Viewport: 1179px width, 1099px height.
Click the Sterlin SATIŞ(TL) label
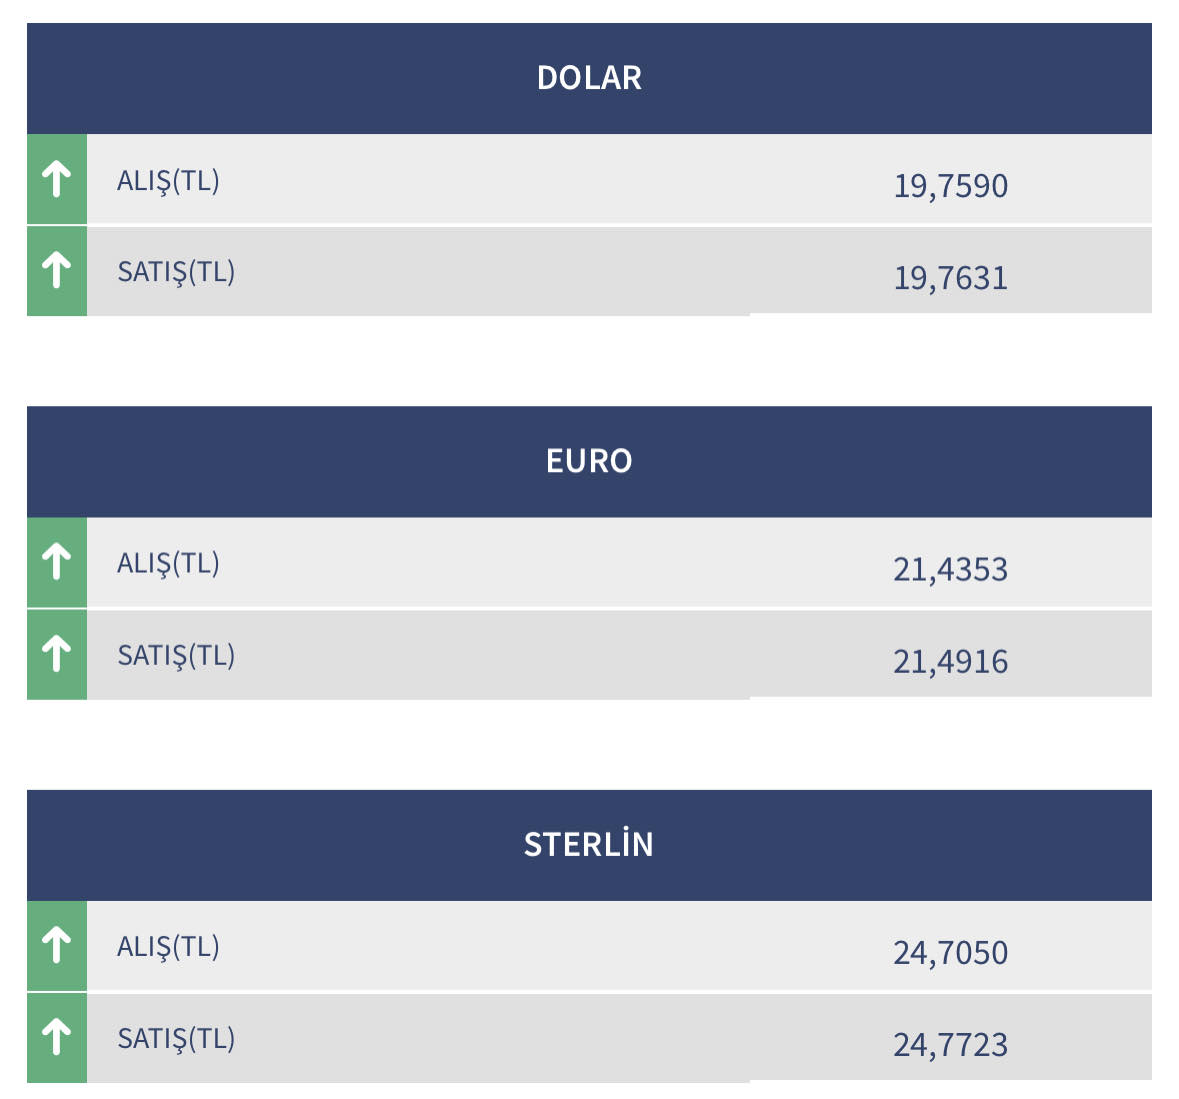pyautogui.click(x=176, y=1039)
